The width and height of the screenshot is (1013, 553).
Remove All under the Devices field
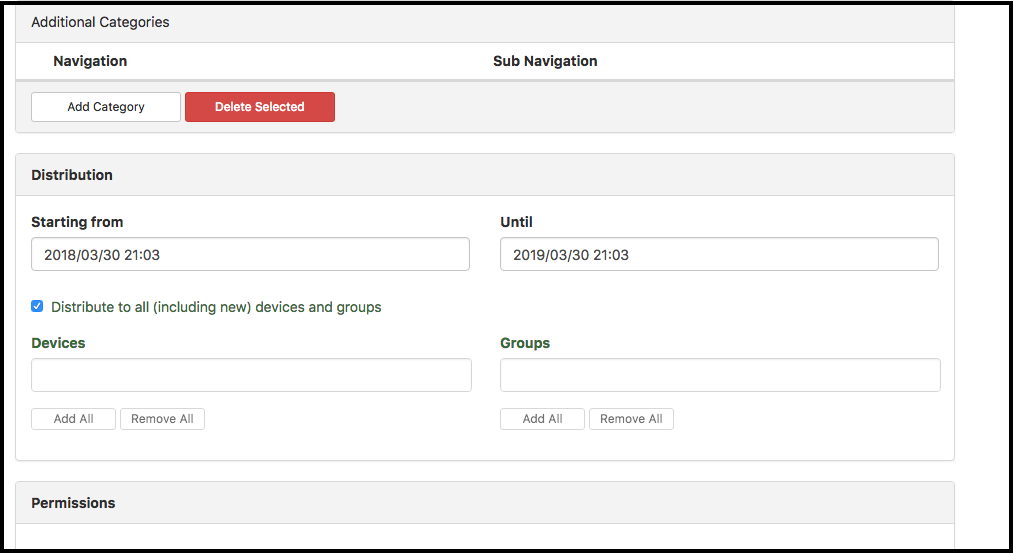[162, 419]
